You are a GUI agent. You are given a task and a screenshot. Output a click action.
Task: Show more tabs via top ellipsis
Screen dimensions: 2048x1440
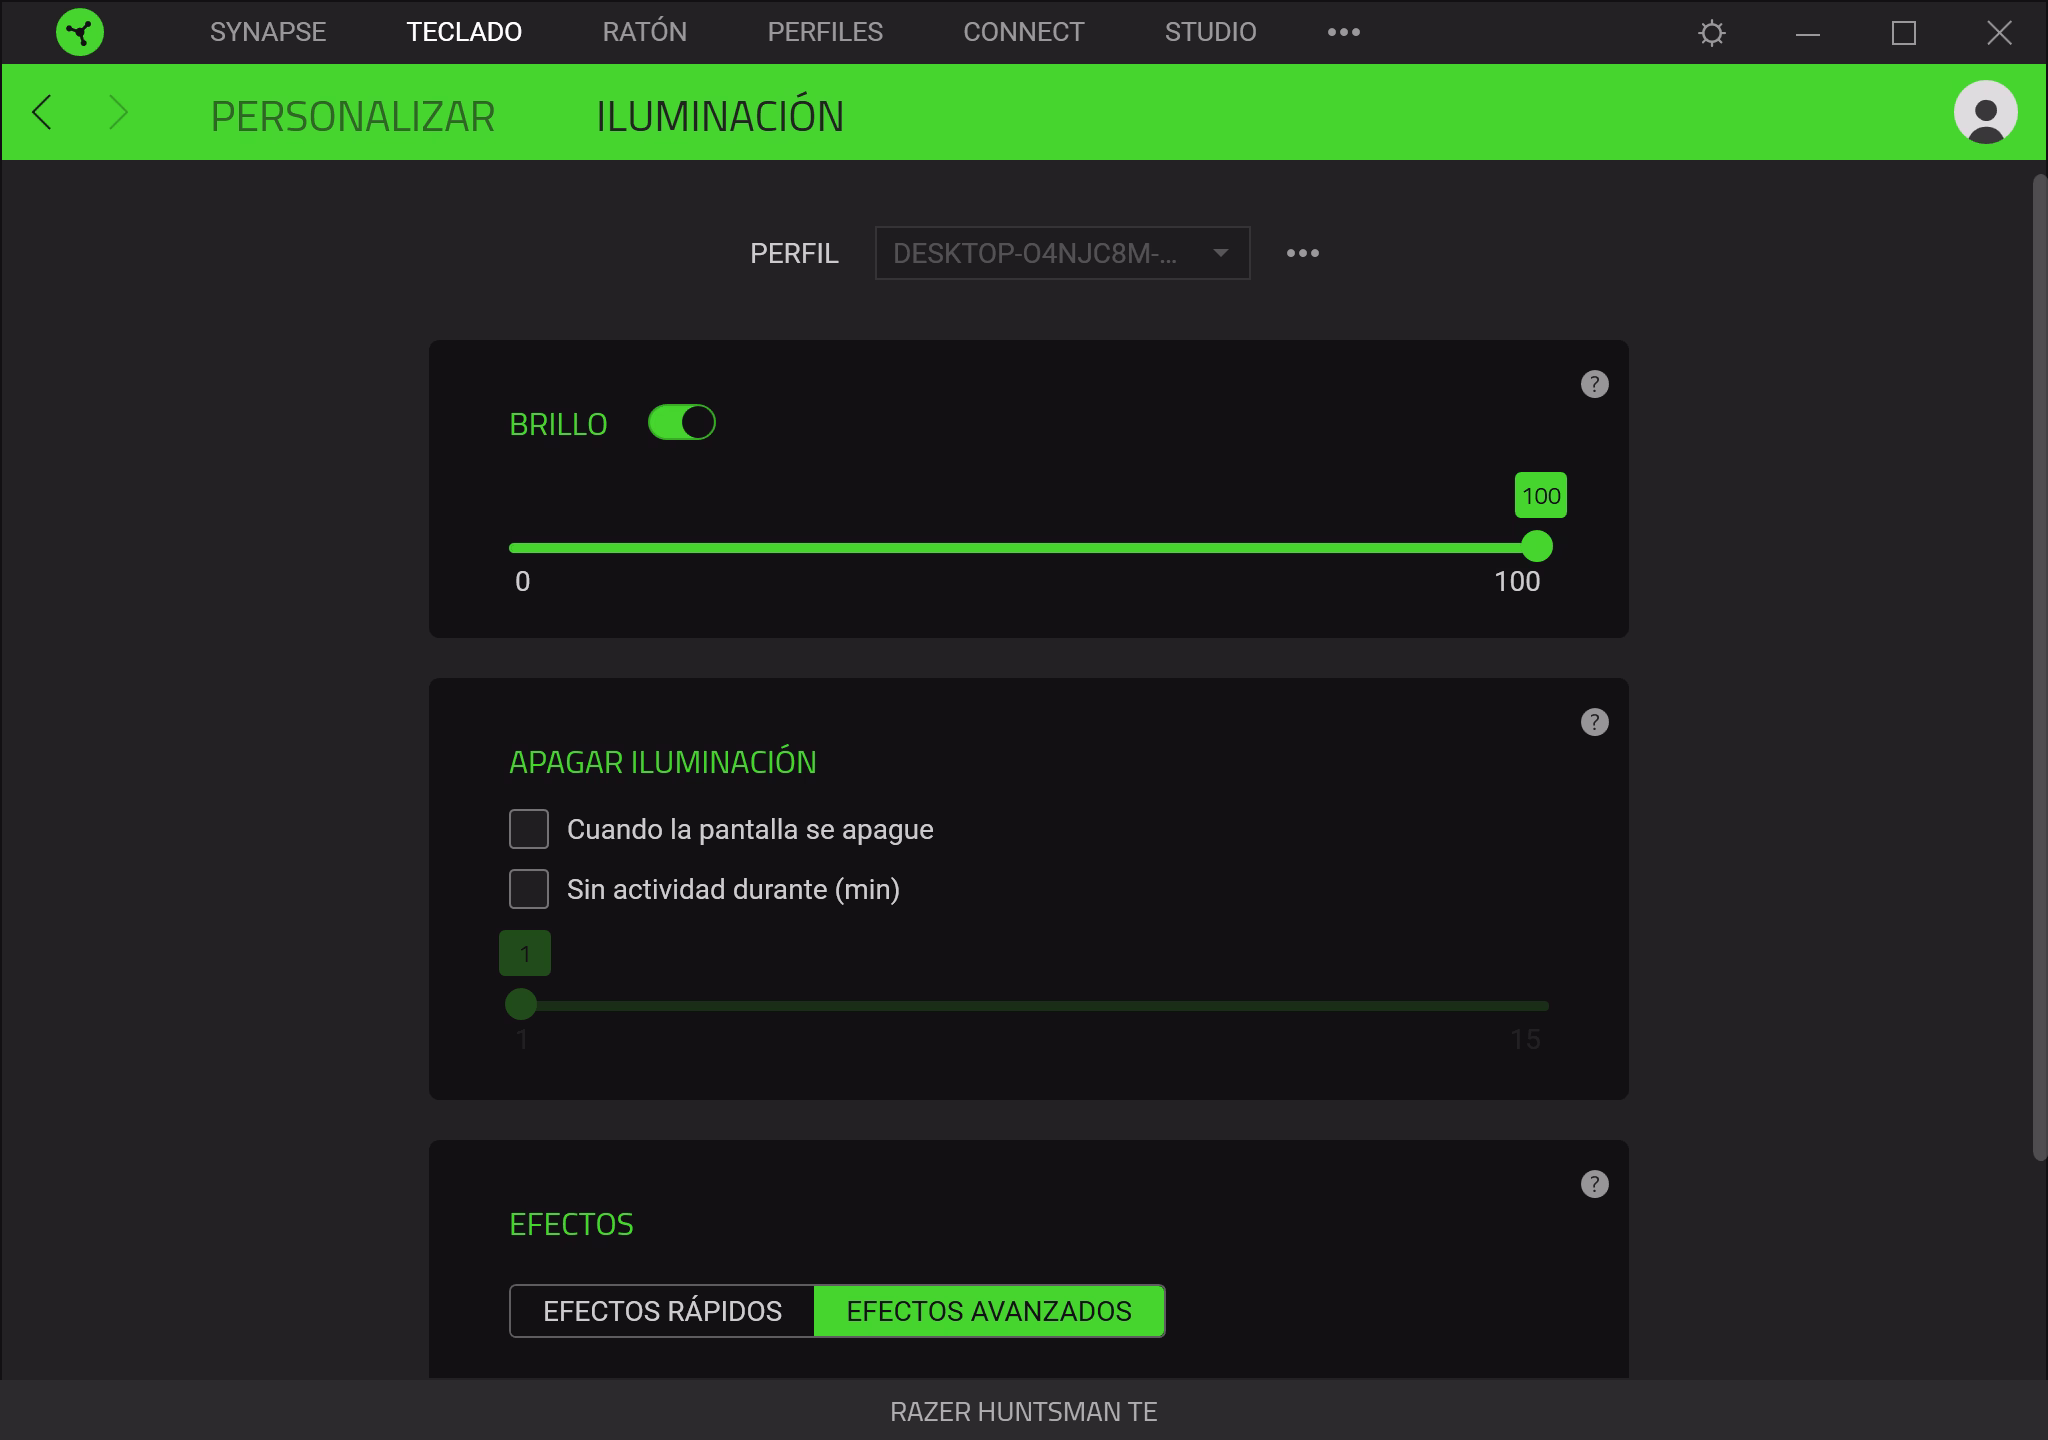click(x=1343, y=32)
